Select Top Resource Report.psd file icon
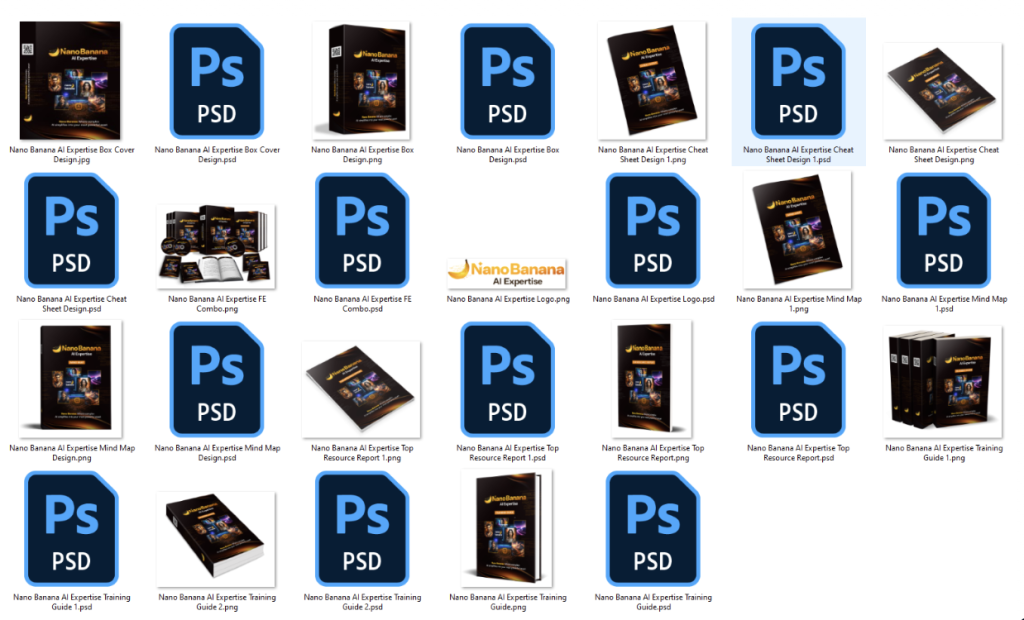This screenshot has height=620, width=1024. point(798,379)
